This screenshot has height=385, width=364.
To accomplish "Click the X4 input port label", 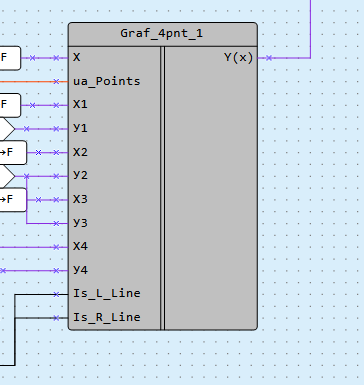I will click(80, 247).
